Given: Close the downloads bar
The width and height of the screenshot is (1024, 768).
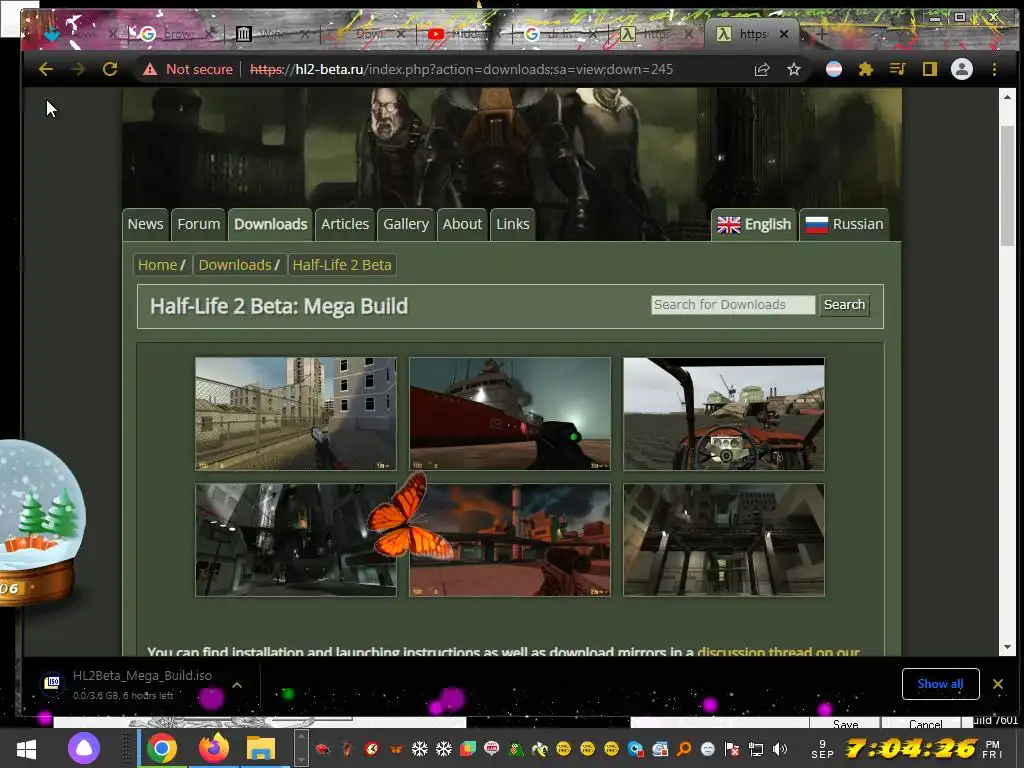Looking at the screenshot, I should click(x=997, y=684).
